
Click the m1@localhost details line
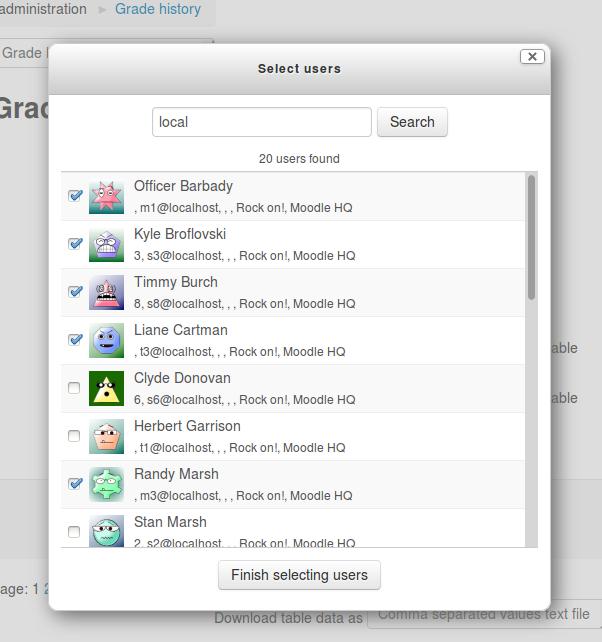tap(243, 208)
